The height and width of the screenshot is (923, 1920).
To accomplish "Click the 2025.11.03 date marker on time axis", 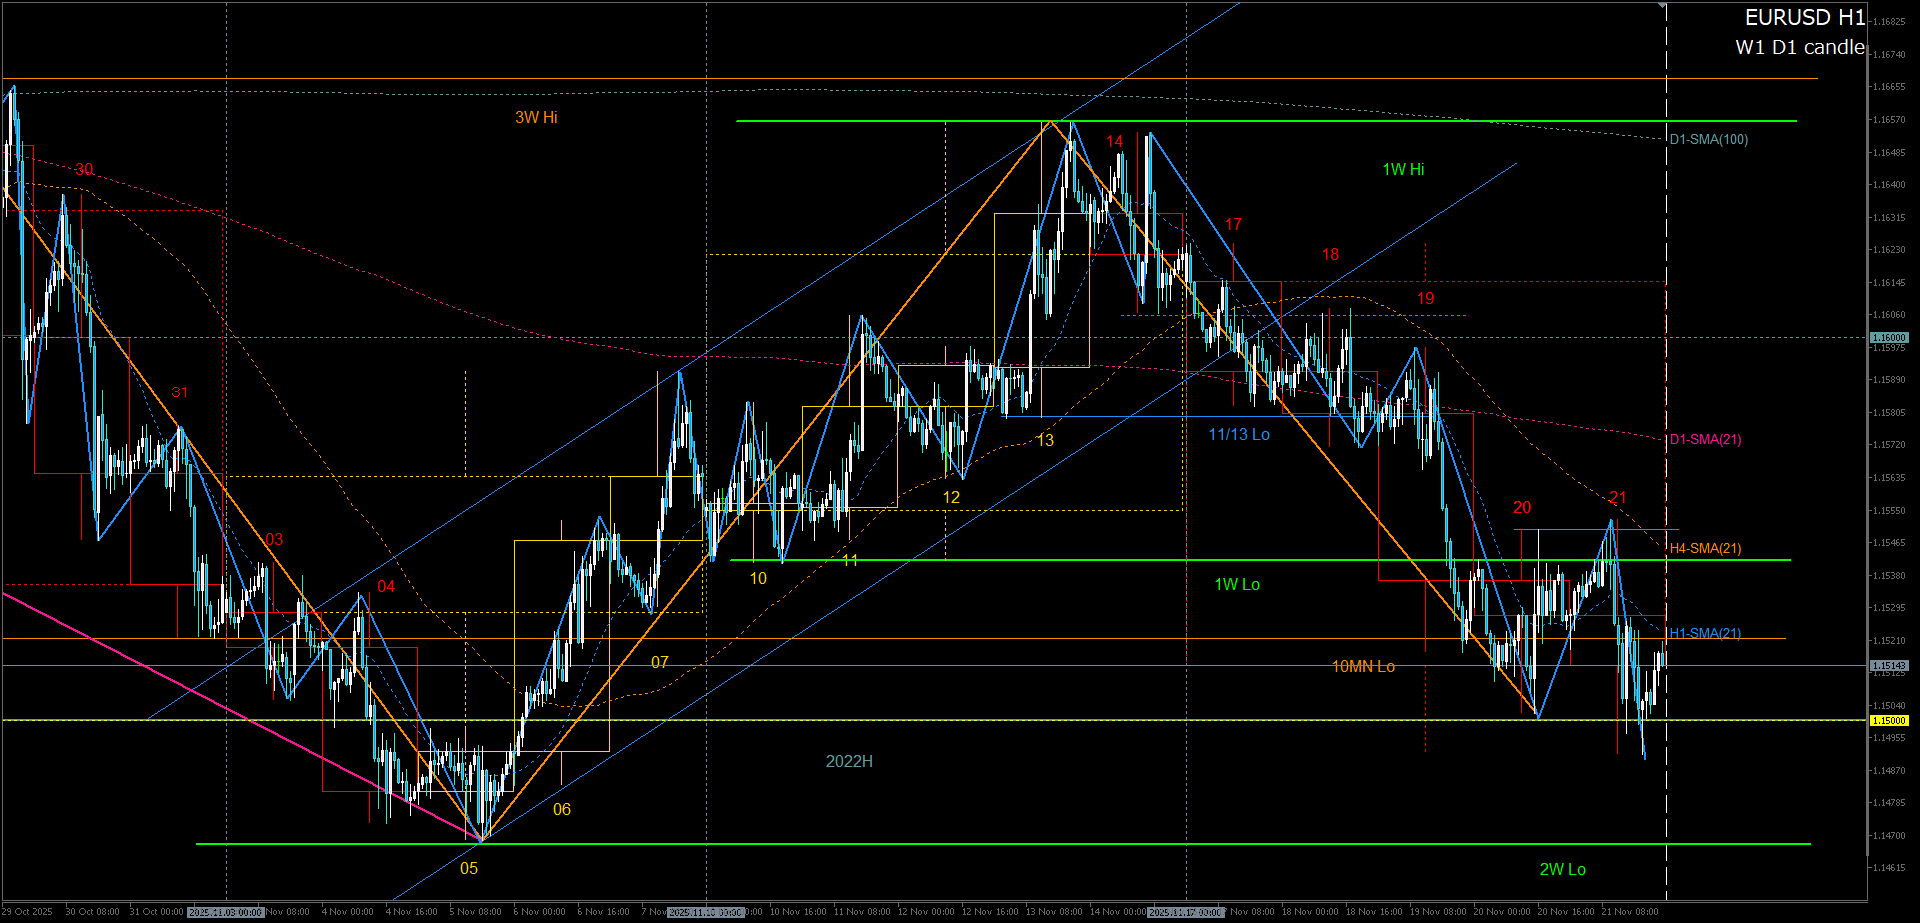I will click(225, 912).
